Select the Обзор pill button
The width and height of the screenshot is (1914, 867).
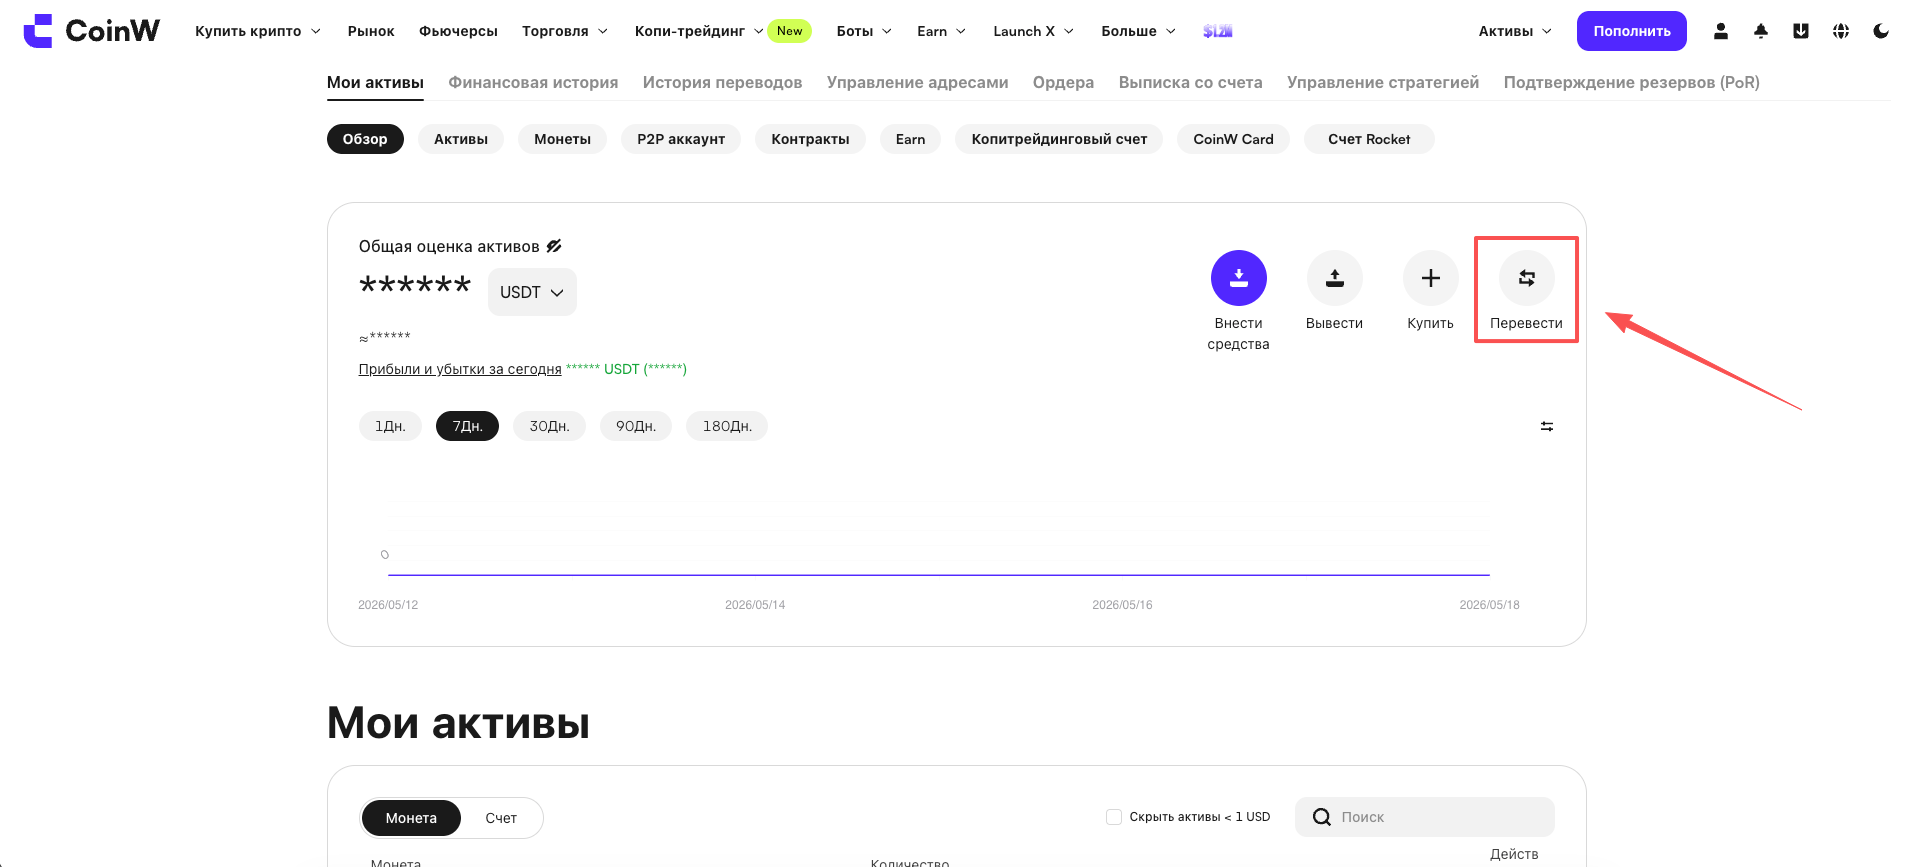click(365, 139)
